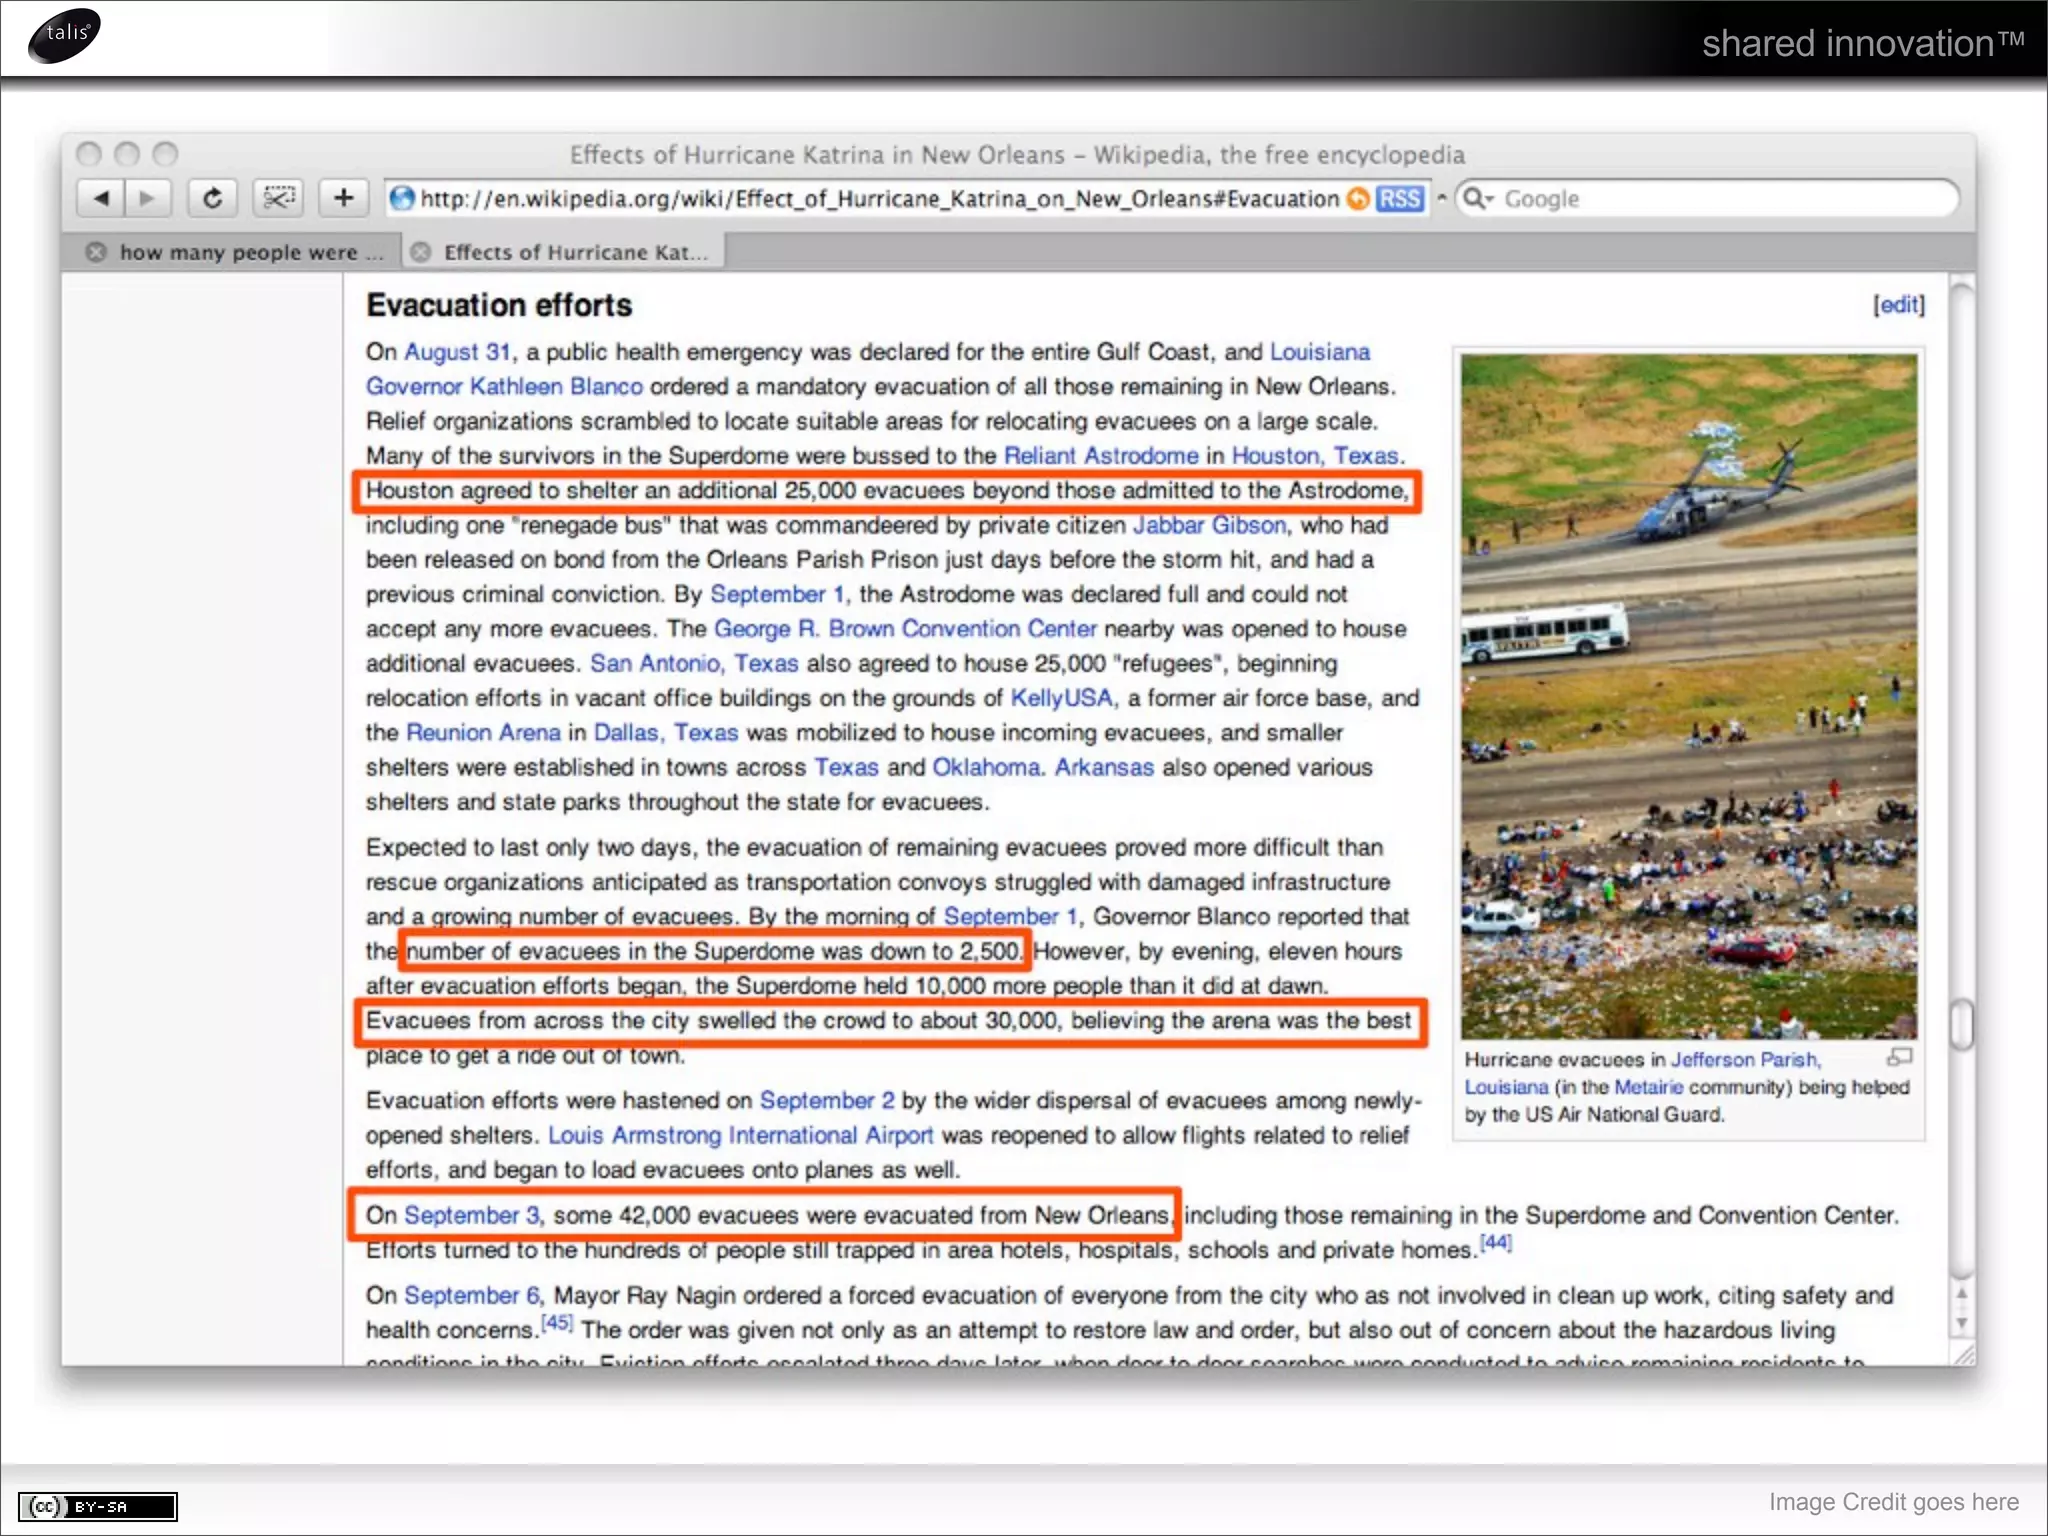Click the September 2 link
The height and width of the screenshot is (1536, 2048).
coord(827,1101)
